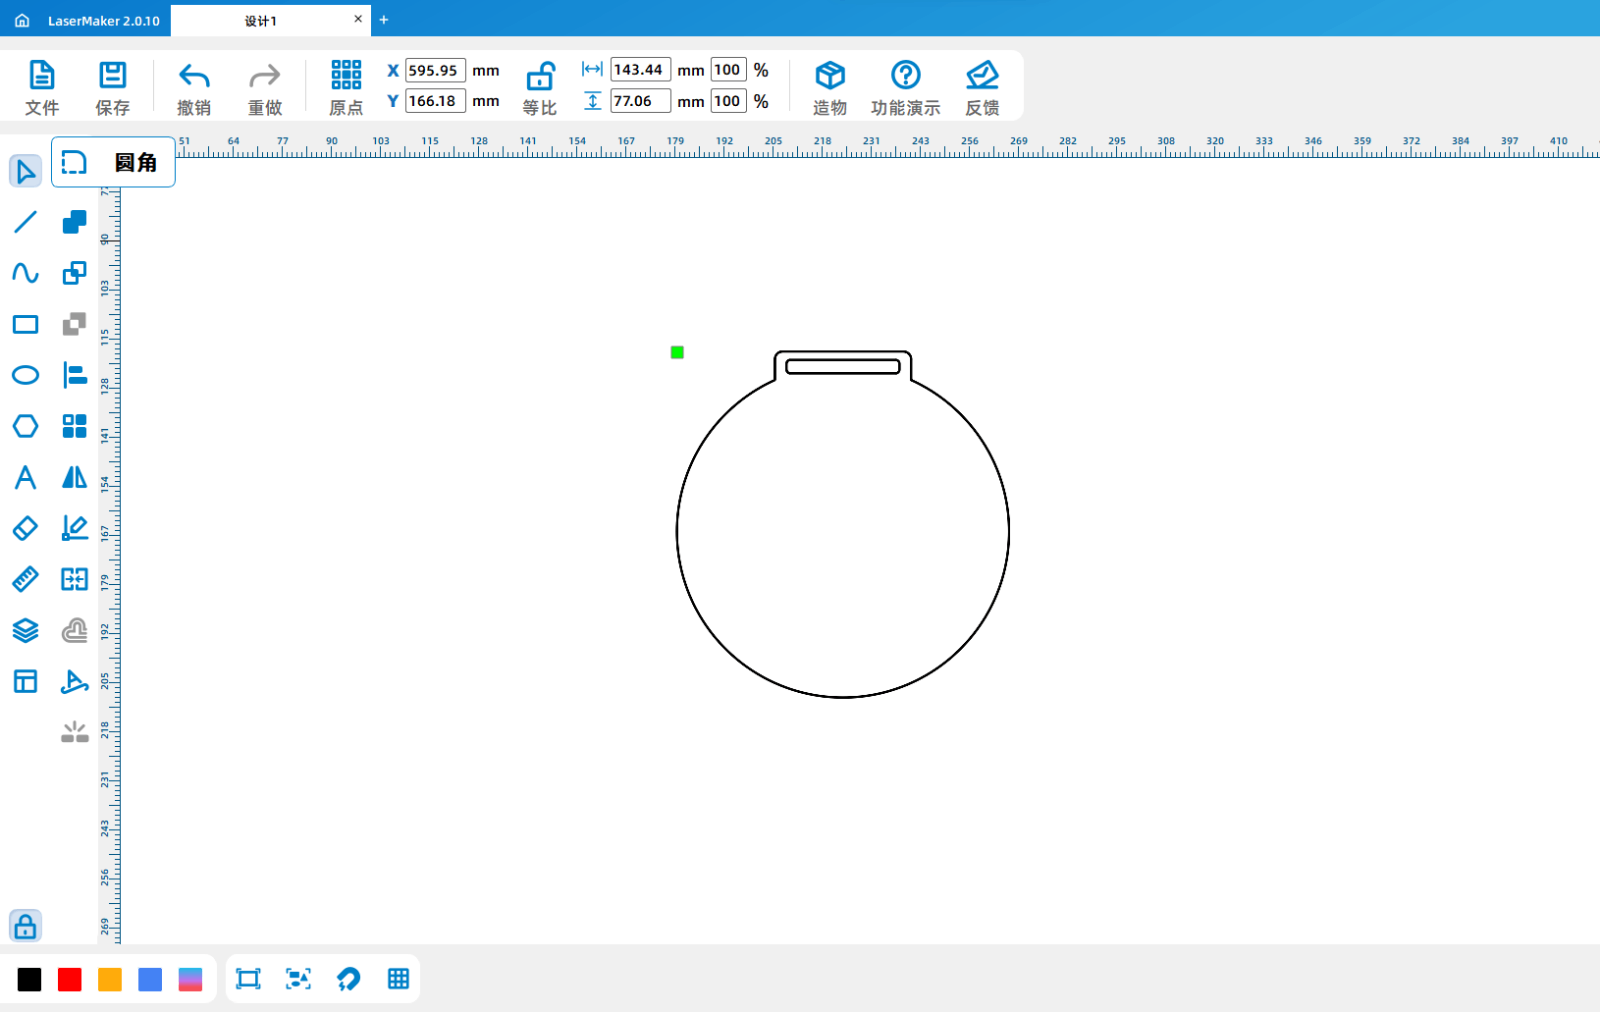This screenshot has width=1600, height=1012.
Task: Pick the polygon hexagon tool
Action: pyautogui.click(x=25, y=426)
